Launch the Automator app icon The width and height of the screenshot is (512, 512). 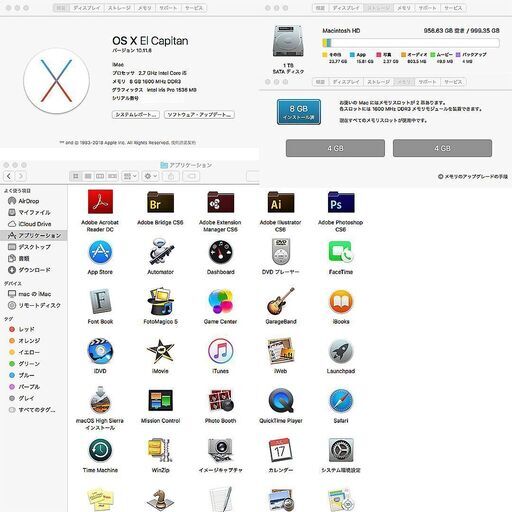pos(161,252)
